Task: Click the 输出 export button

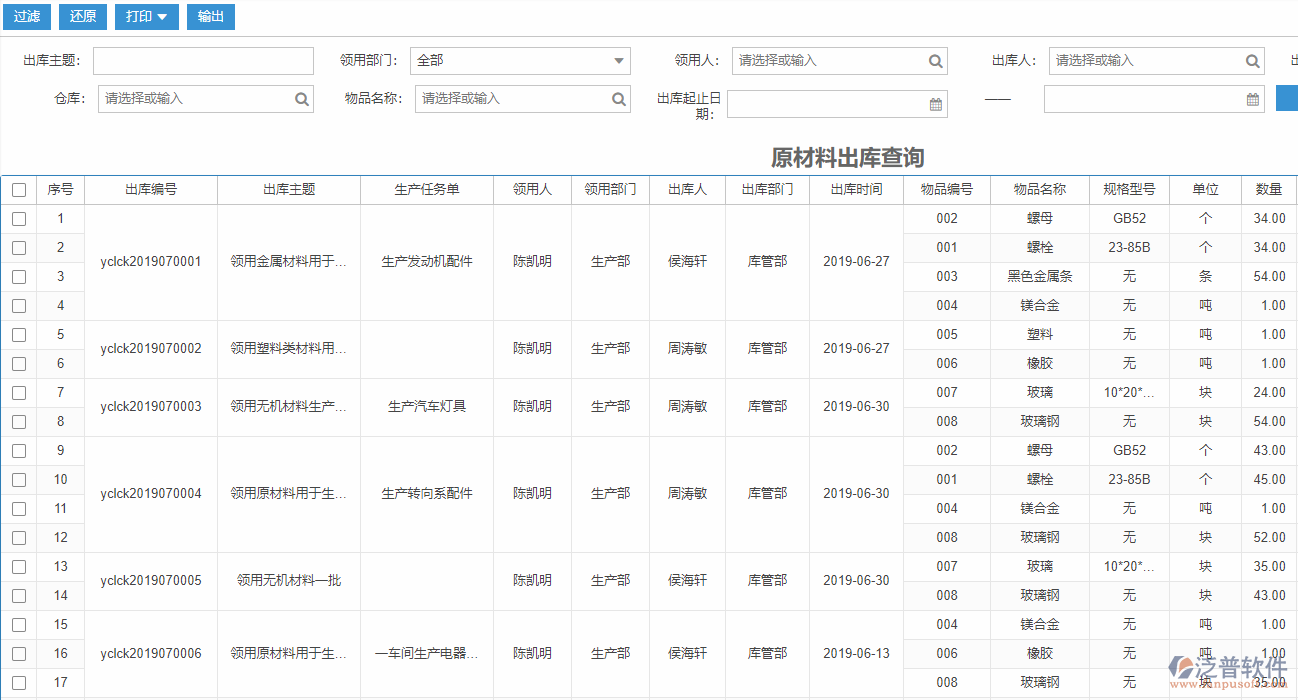Action: 210,16
